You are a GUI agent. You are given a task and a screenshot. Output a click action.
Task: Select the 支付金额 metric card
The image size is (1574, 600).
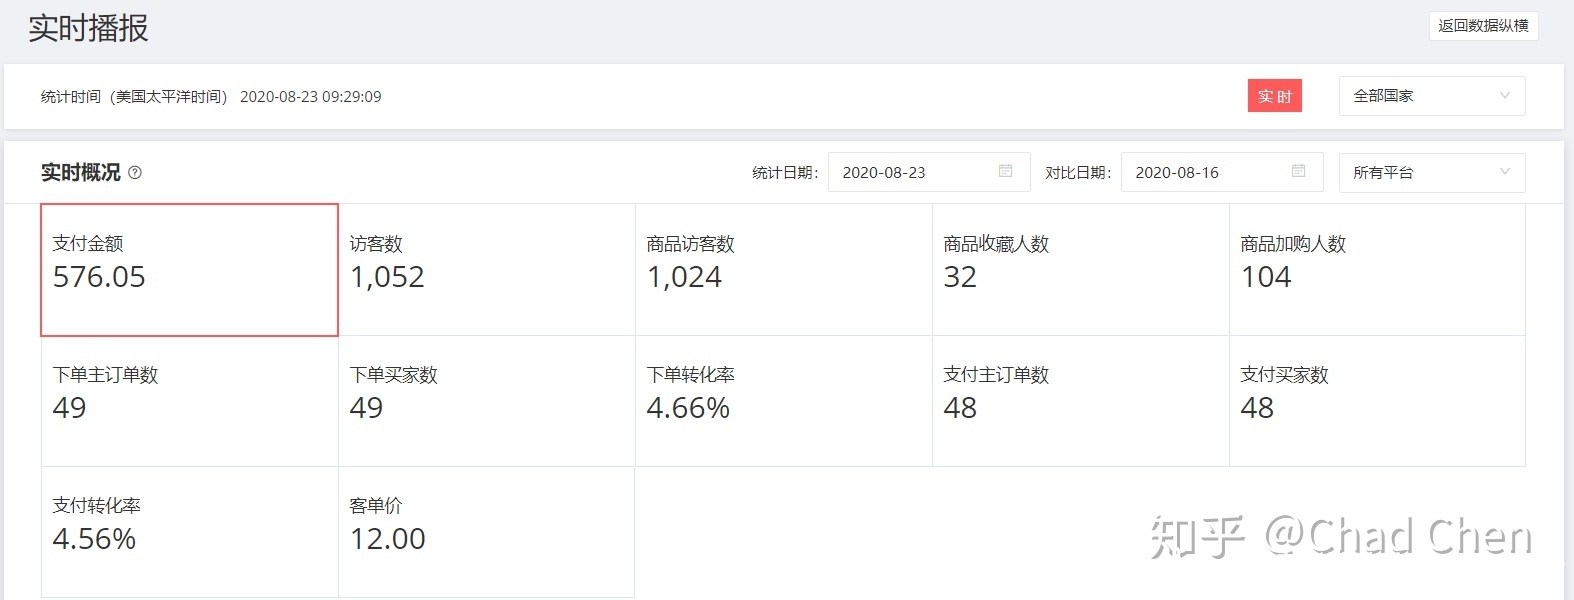(x=189, y=270)
